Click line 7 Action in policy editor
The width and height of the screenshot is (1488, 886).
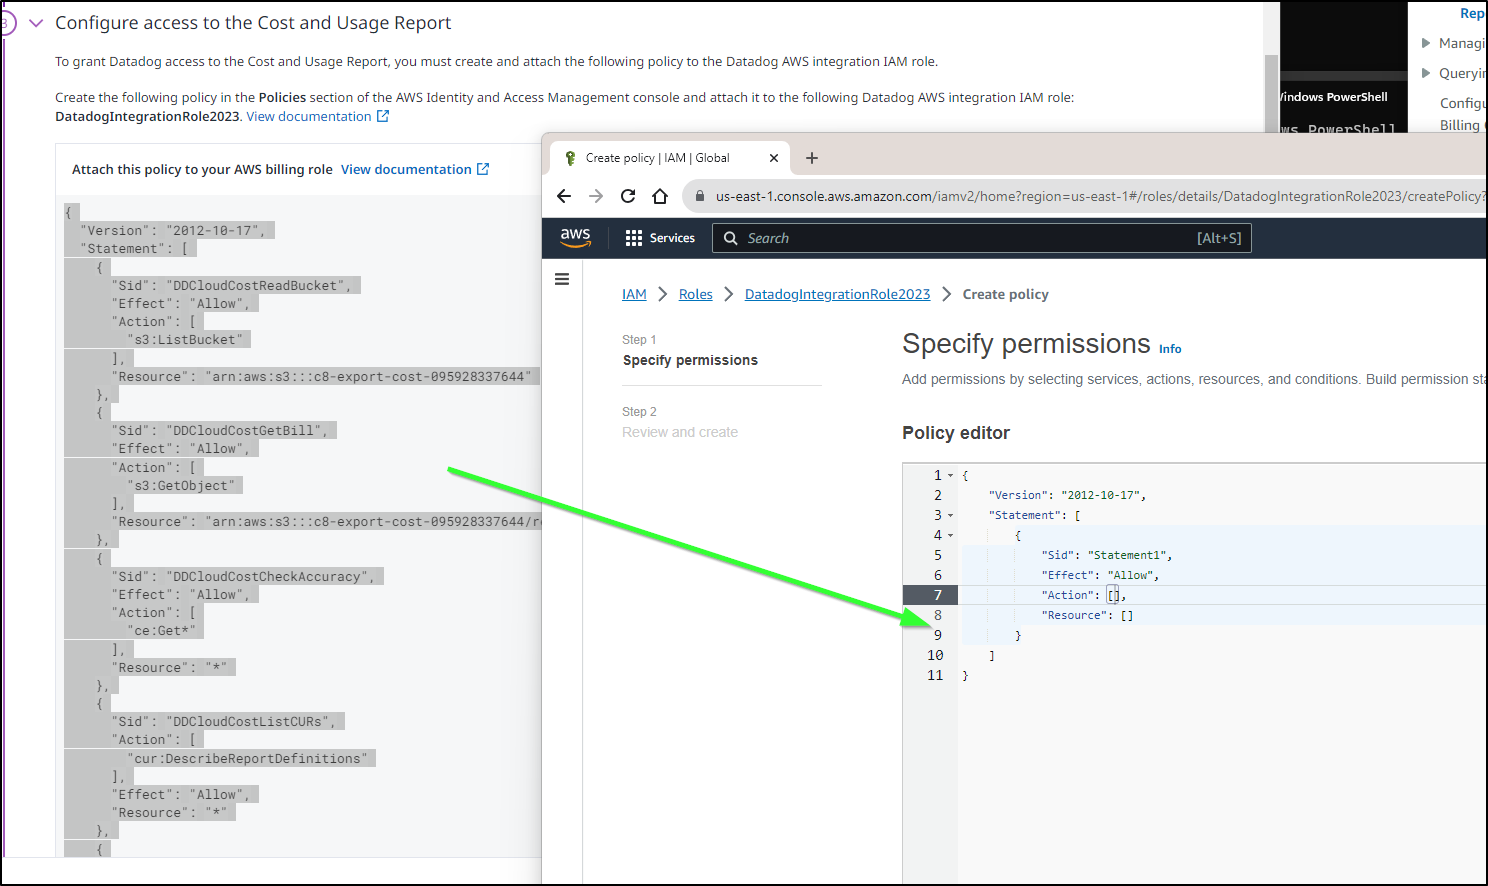click(x=1084, y=595)
